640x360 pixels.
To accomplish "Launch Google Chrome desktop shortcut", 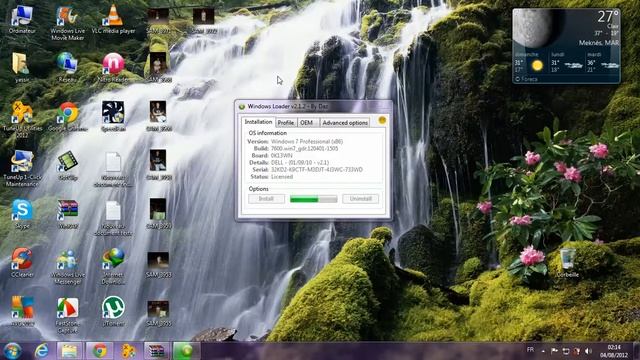I will 68,117.
